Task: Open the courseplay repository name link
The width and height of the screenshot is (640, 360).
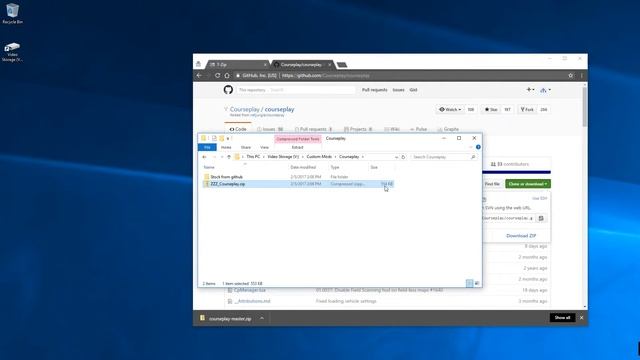Action: (280, 109)
